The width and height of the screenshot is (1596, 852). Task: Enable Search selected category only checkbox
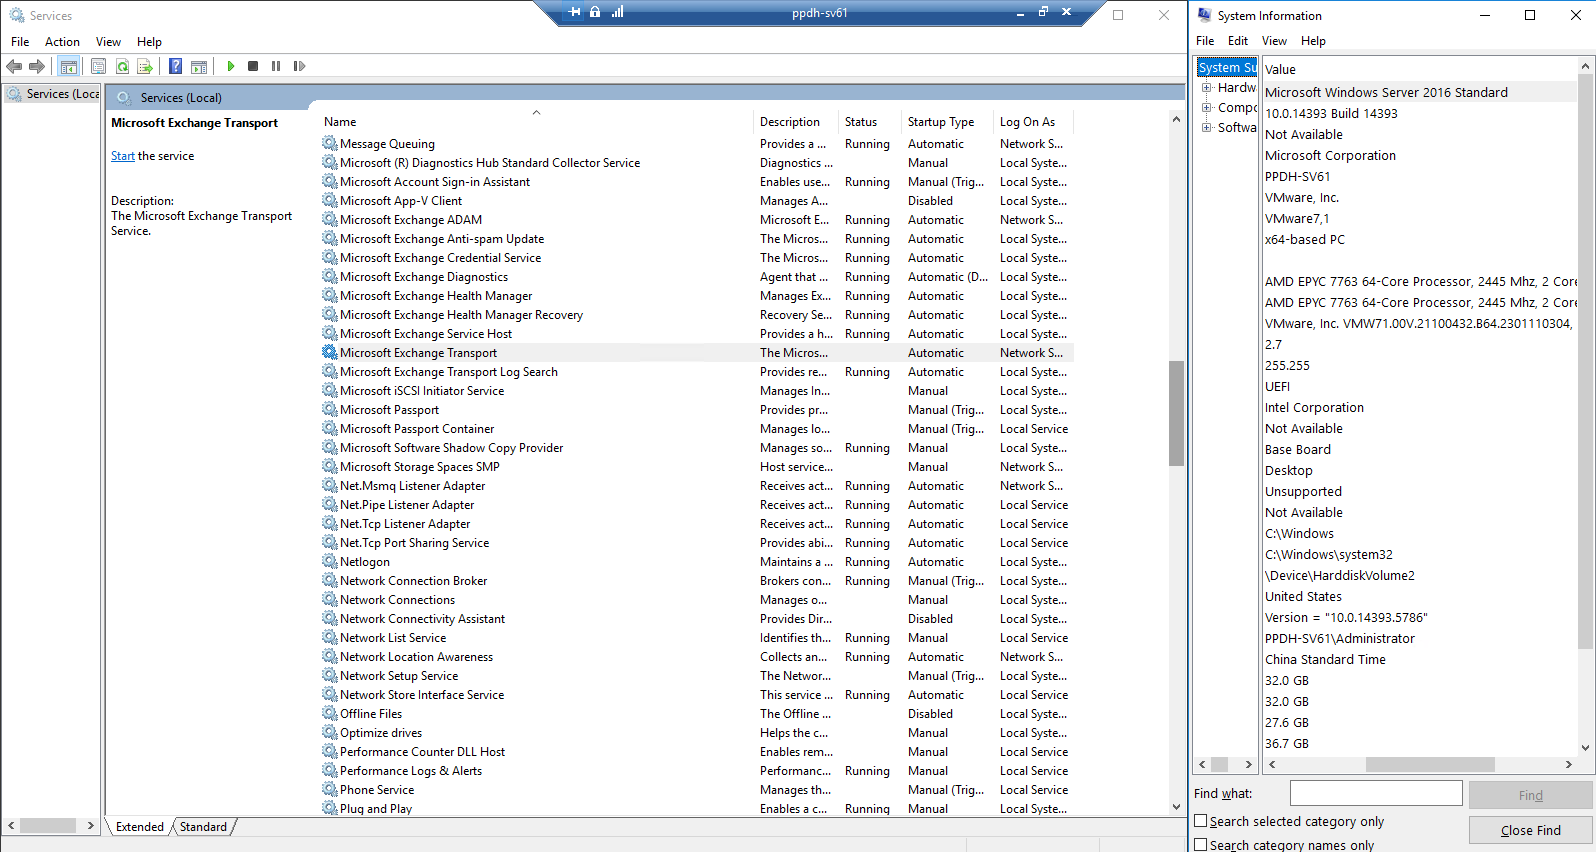coord(1201,820)
